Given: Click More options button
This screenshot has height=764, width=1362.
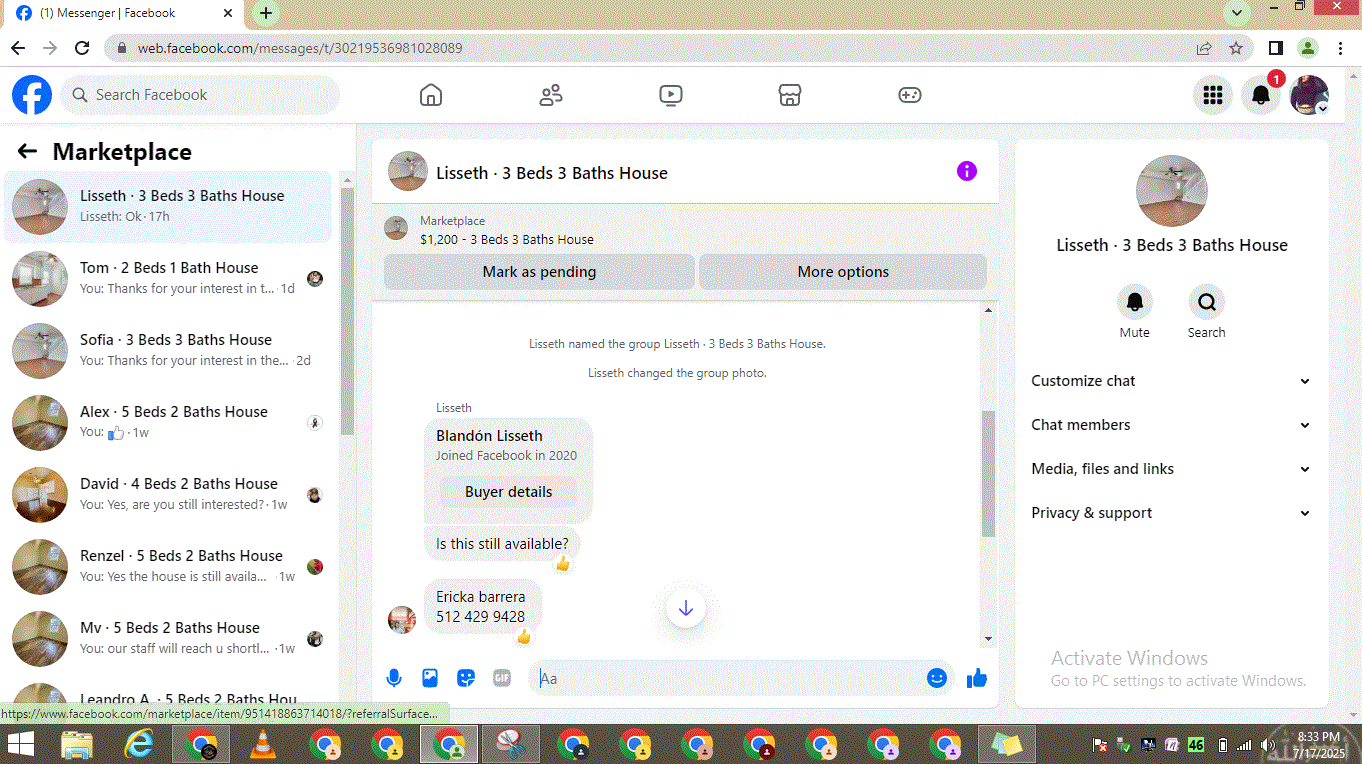Looking at the screenshot, I should (x=843, y=272).
